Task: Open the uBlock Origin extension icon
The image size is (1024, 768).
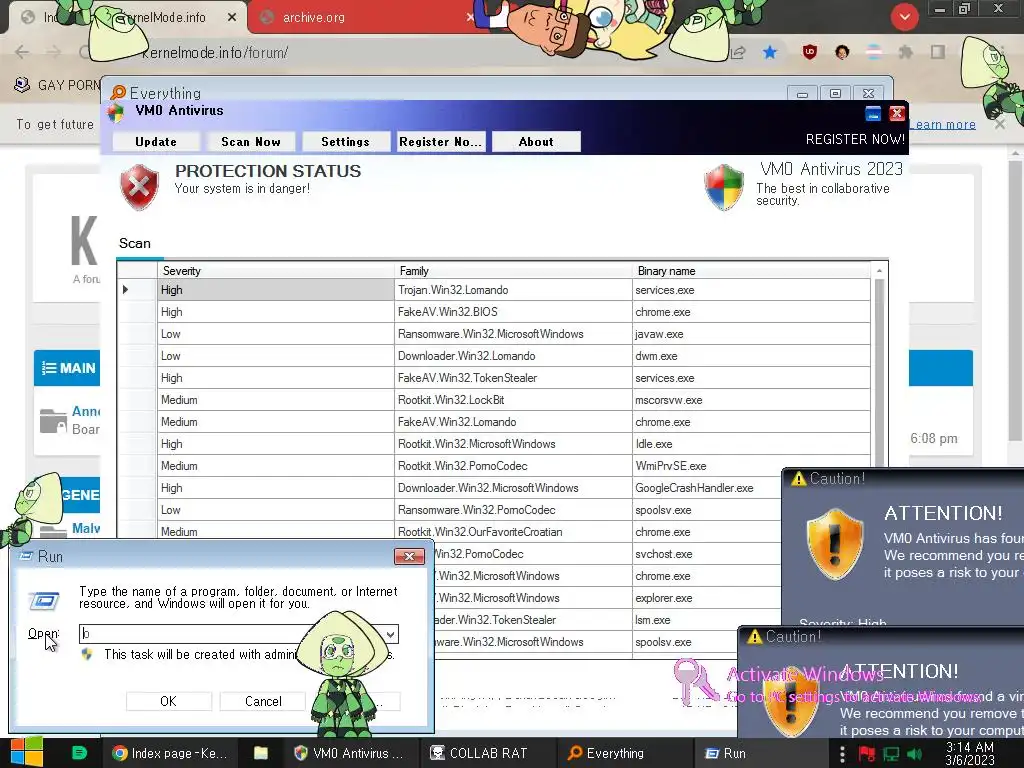Action: (810, 52)
